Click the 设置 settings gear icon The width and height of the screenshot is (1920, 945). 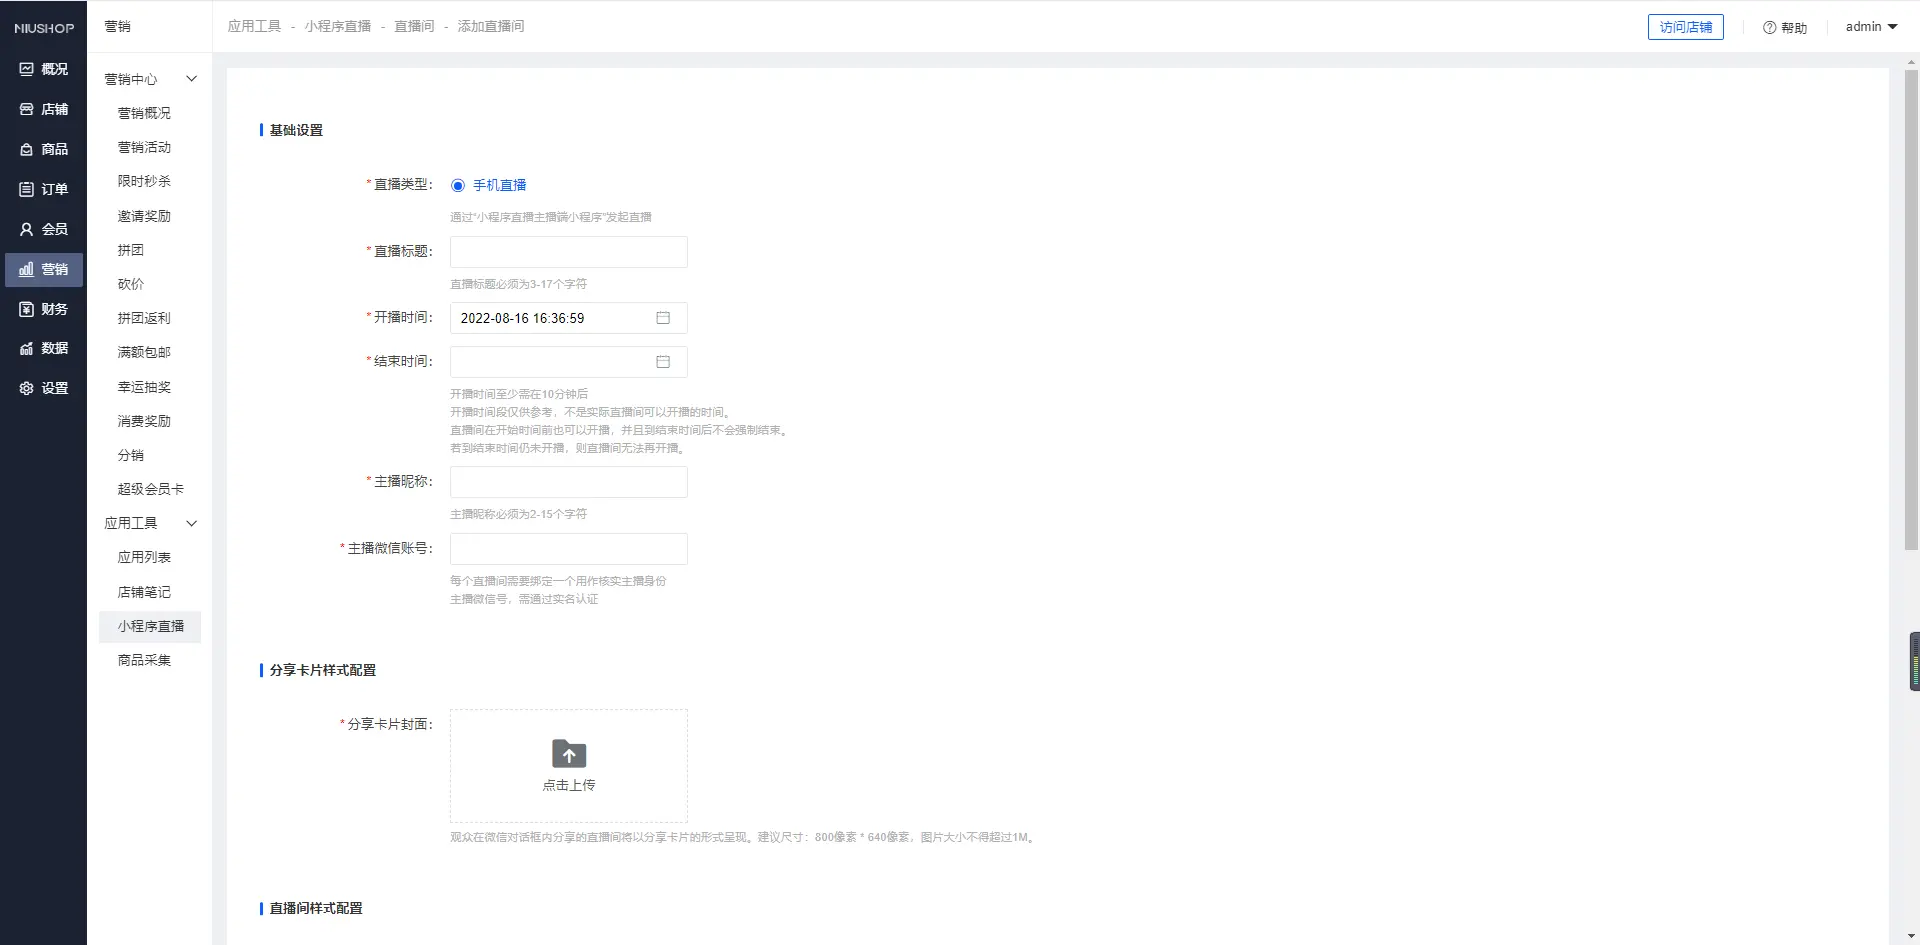(27, 388)
